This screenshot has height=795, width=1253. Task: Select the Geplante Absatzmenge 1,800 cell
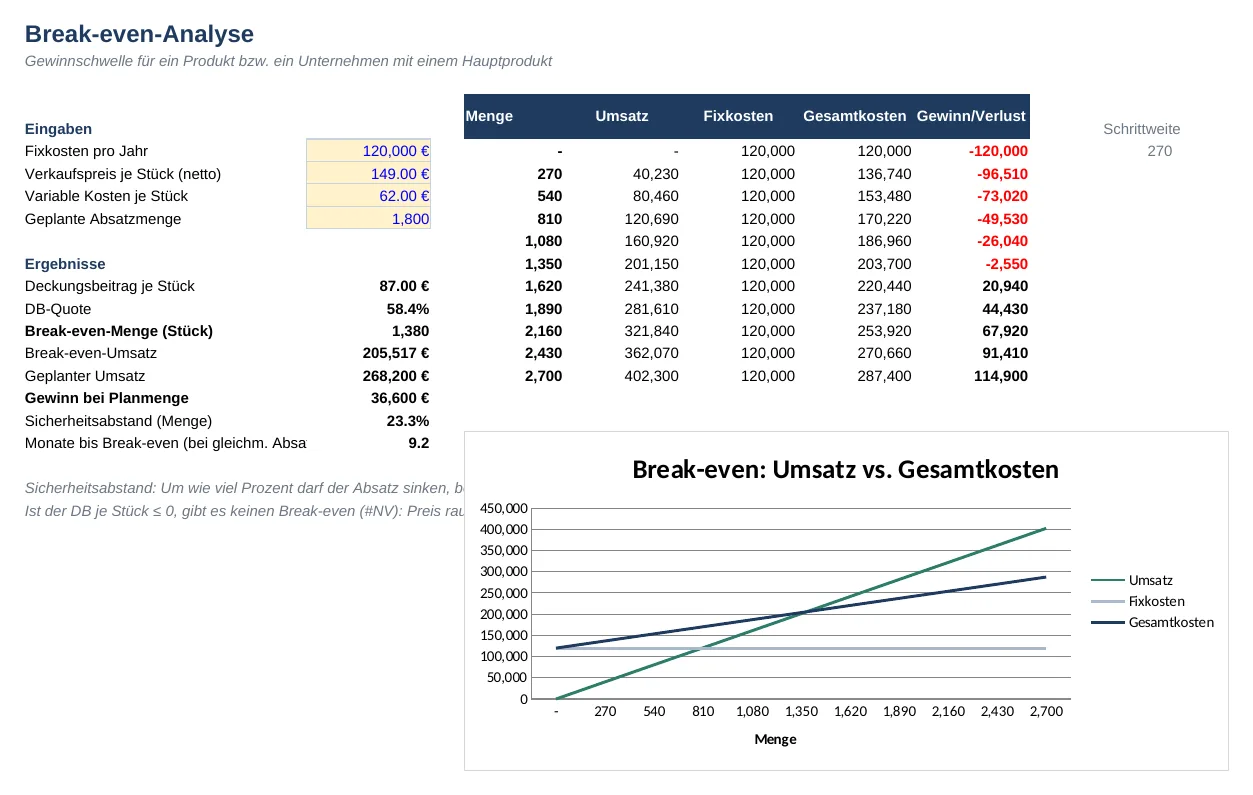368,219
